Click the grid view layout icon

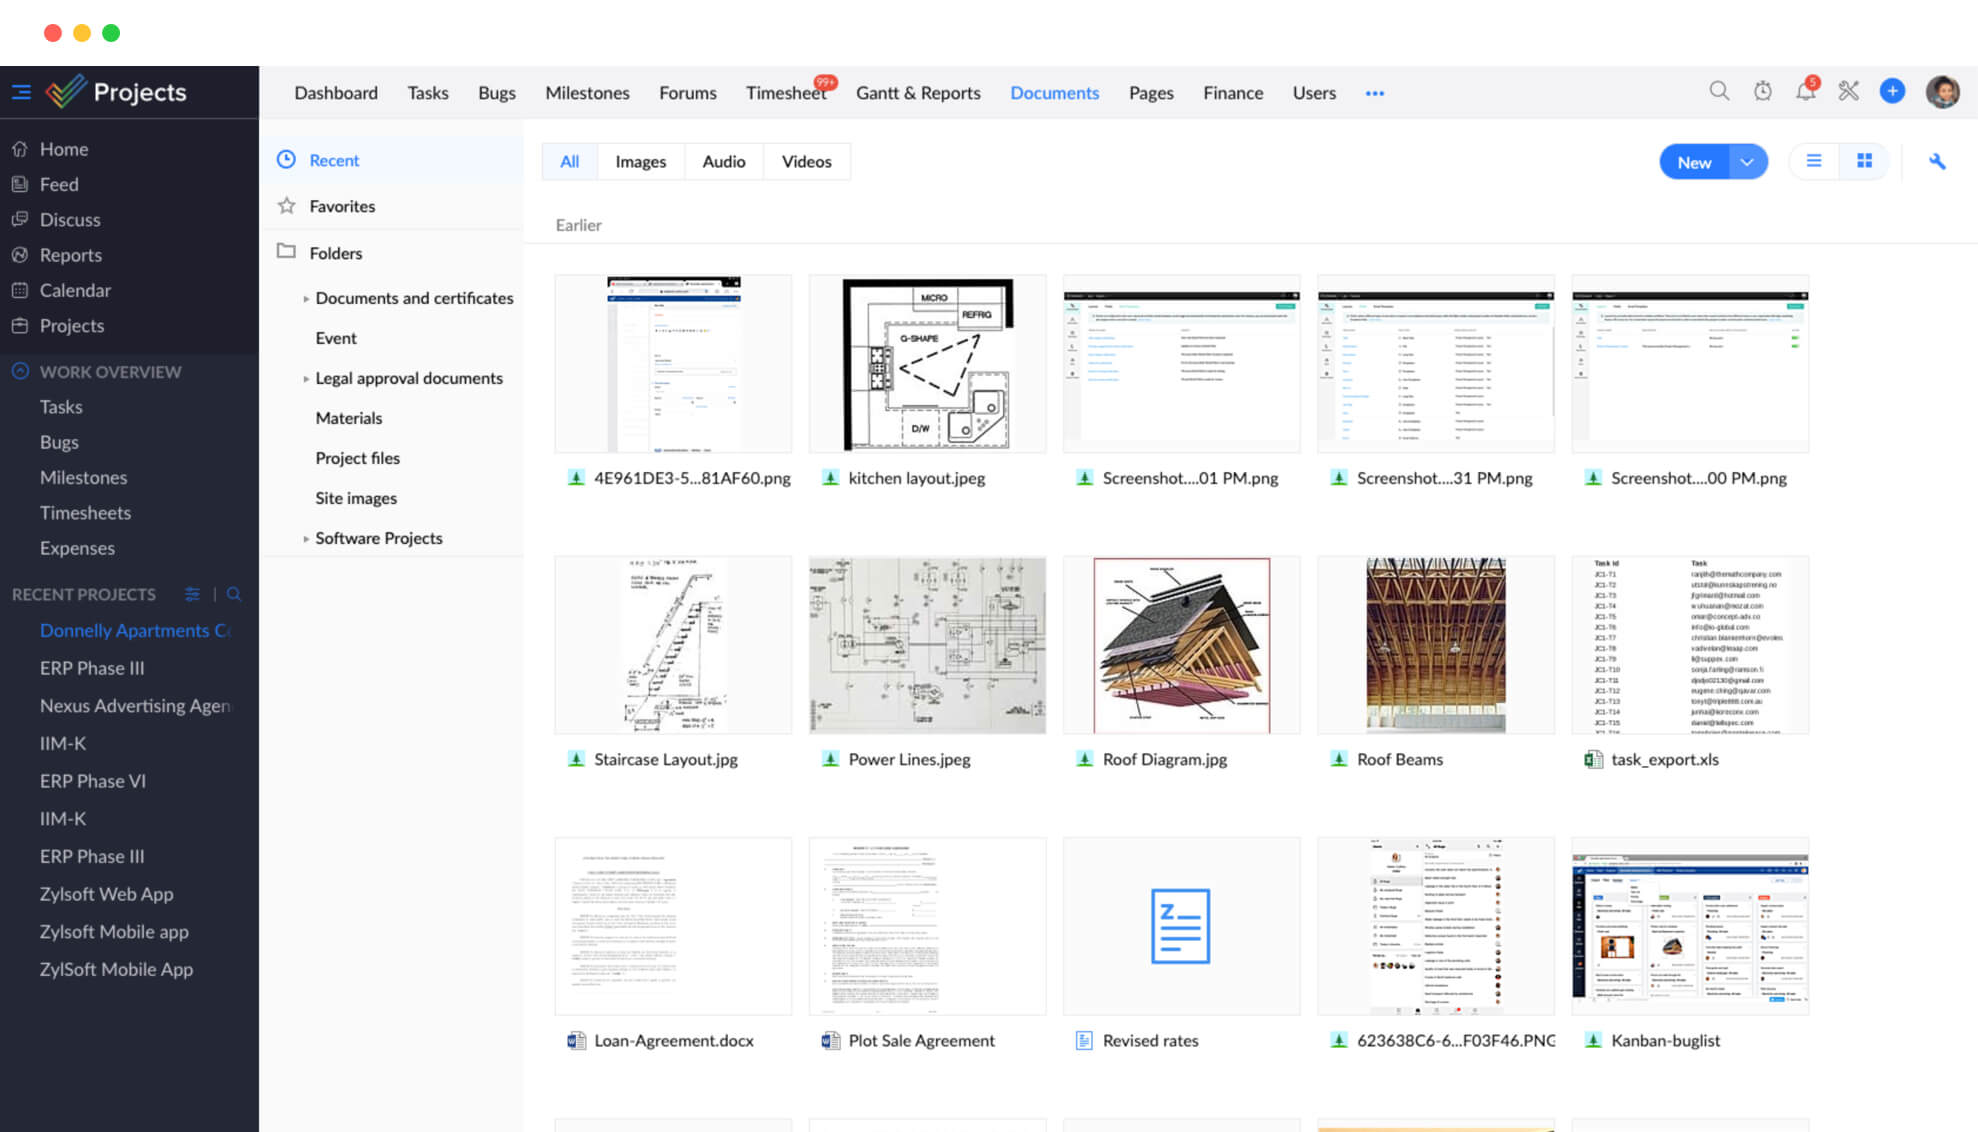1864,162
